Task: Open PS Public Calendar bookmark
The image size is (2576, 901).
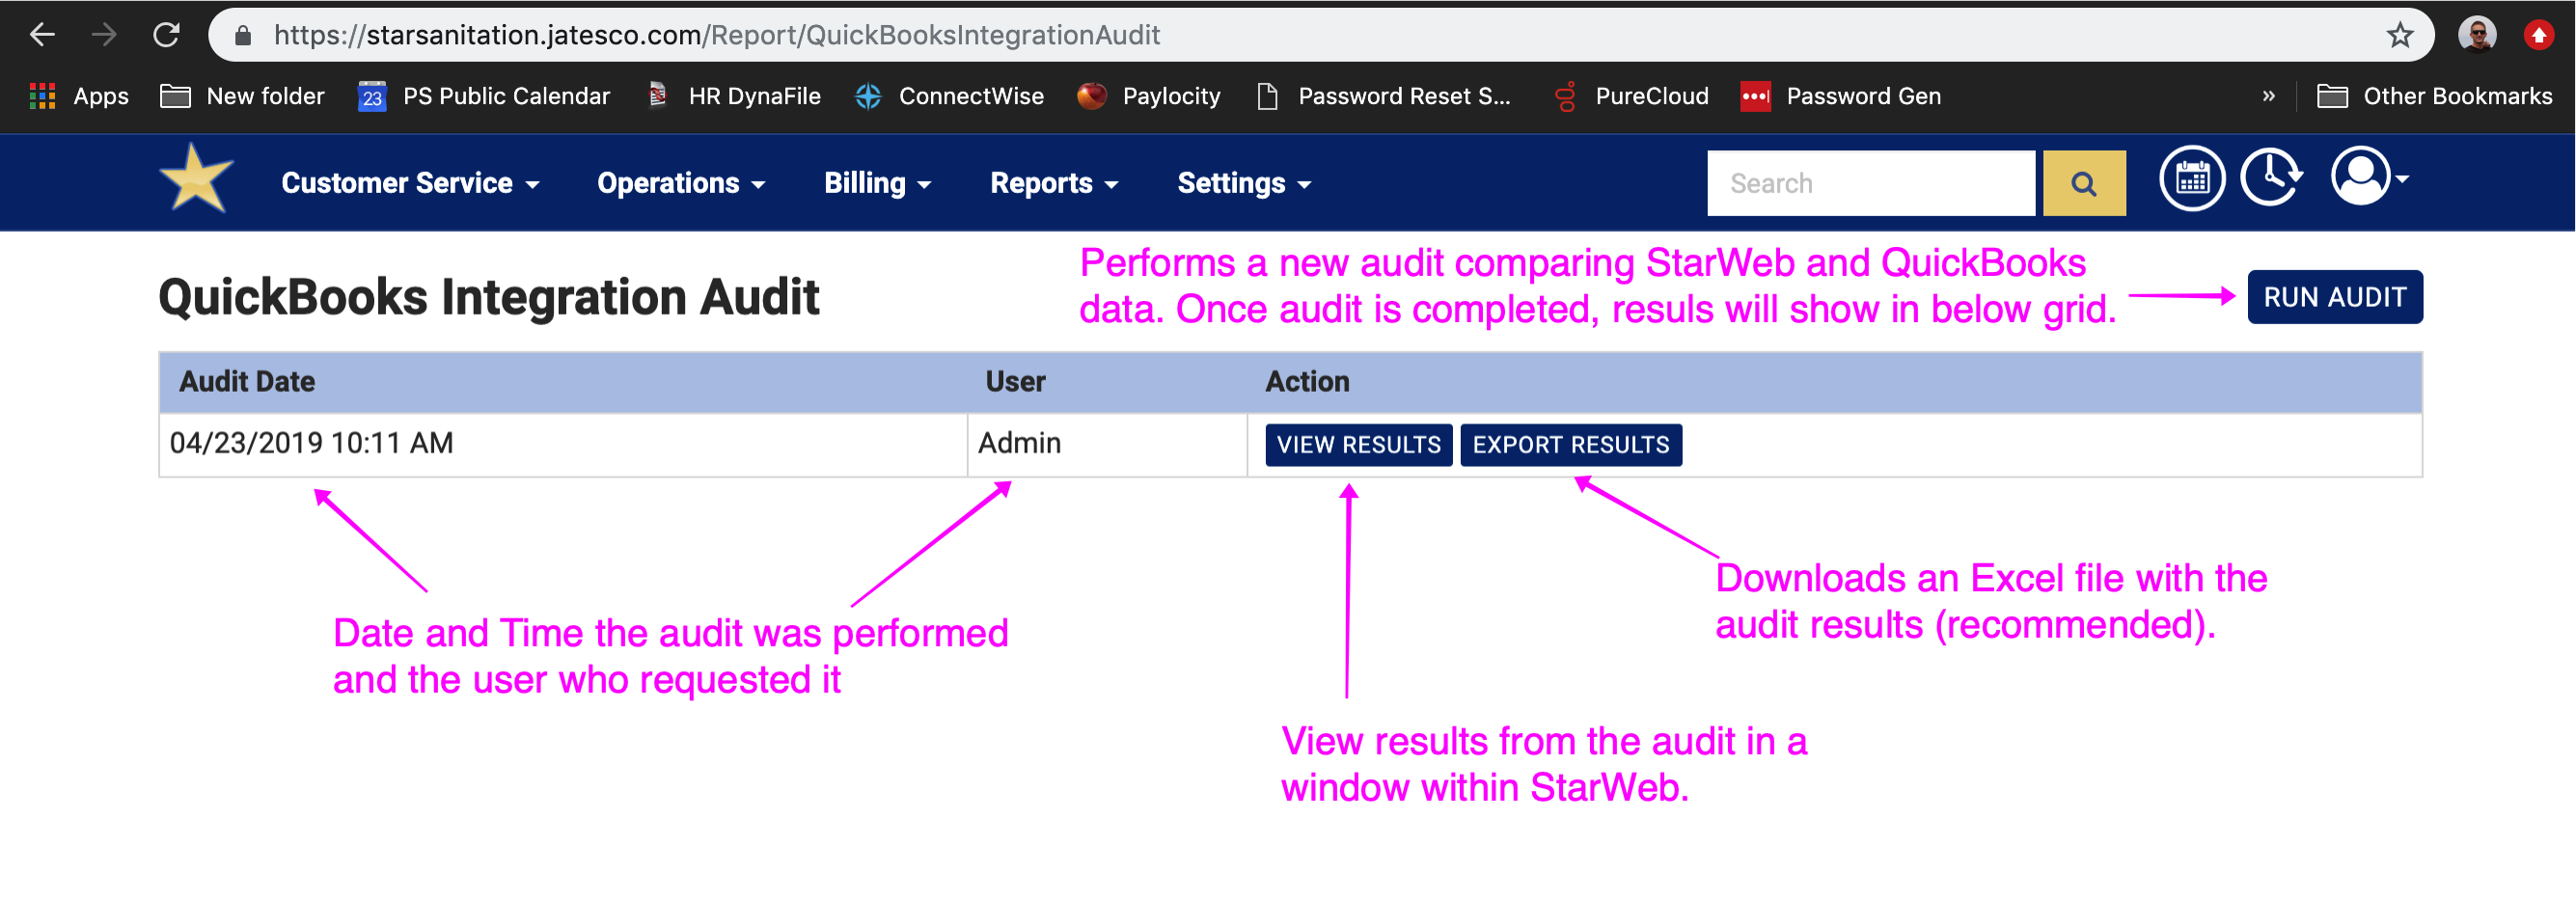Action: (x=484, y=96)
